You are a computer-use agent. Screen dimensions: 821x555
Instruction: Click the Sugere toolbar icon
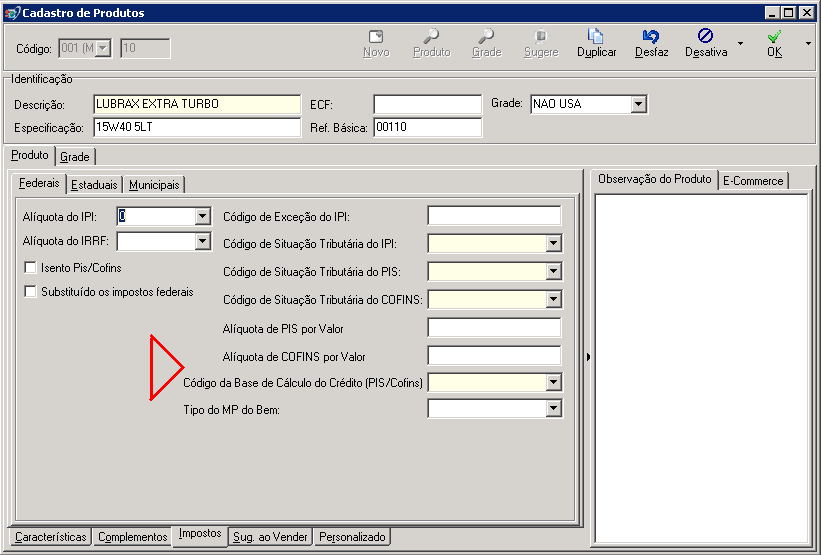(541, 37)
